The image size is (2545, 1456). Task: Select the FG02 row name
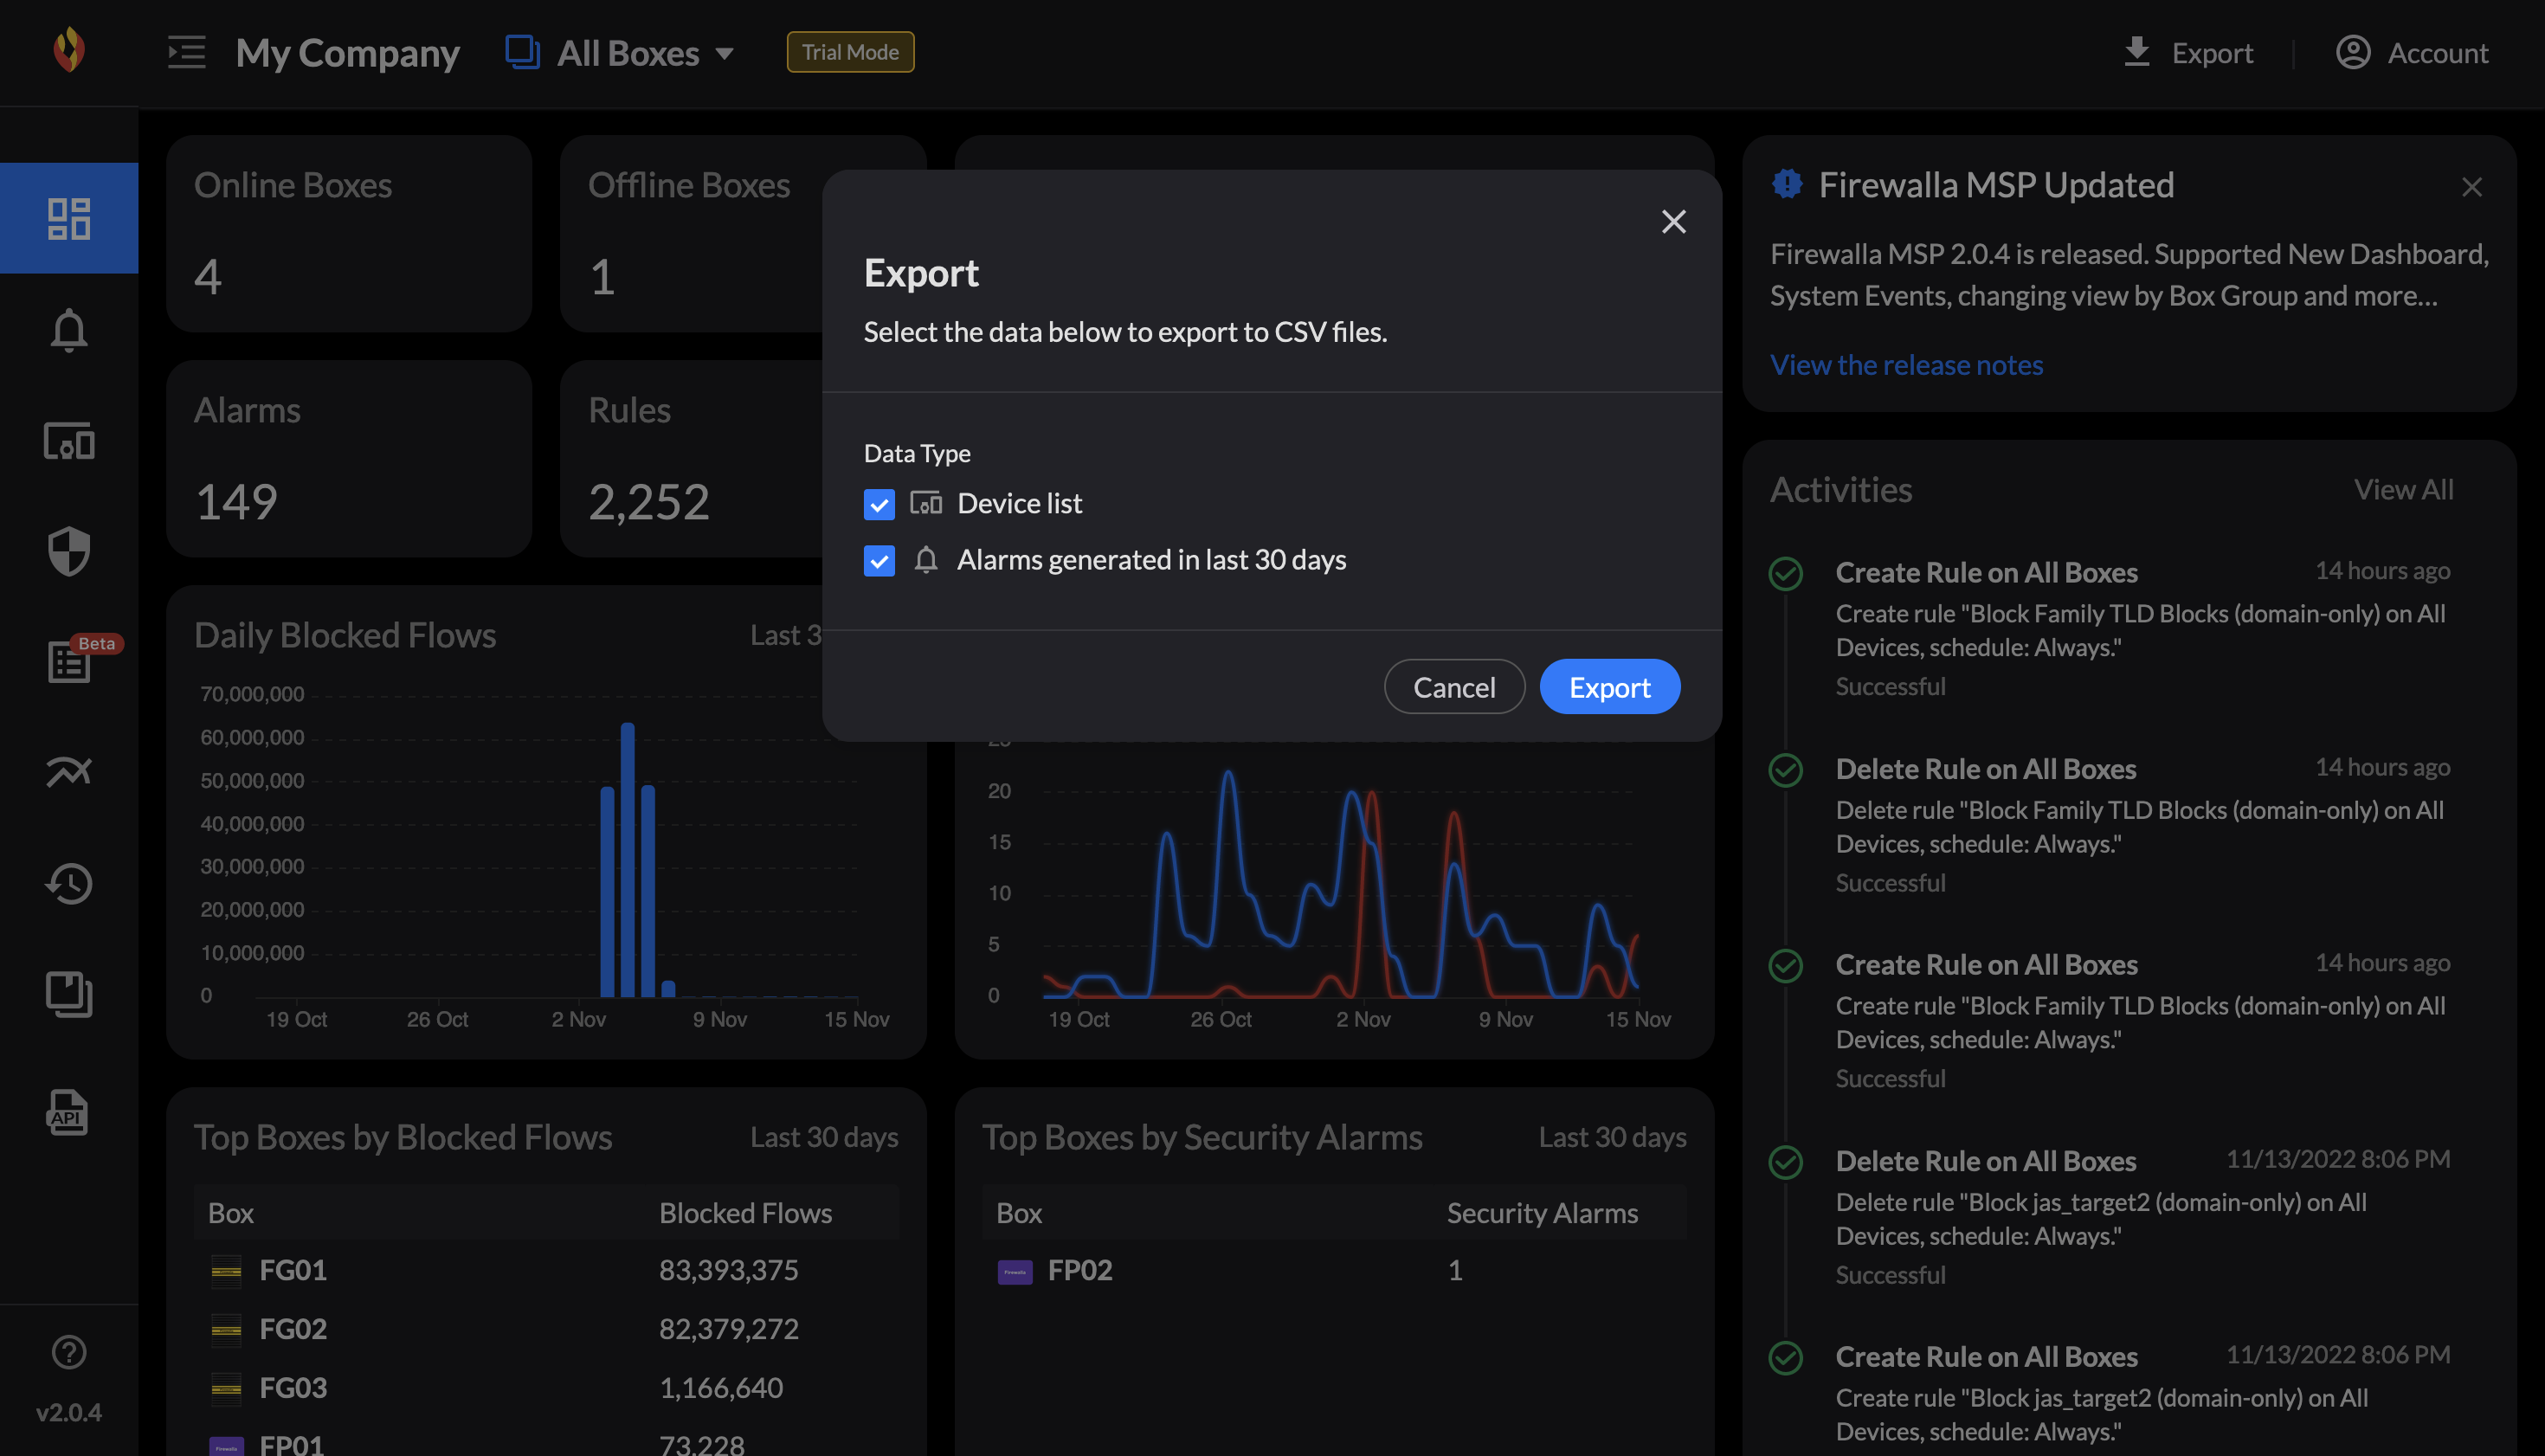click(x=293, y=1329)
